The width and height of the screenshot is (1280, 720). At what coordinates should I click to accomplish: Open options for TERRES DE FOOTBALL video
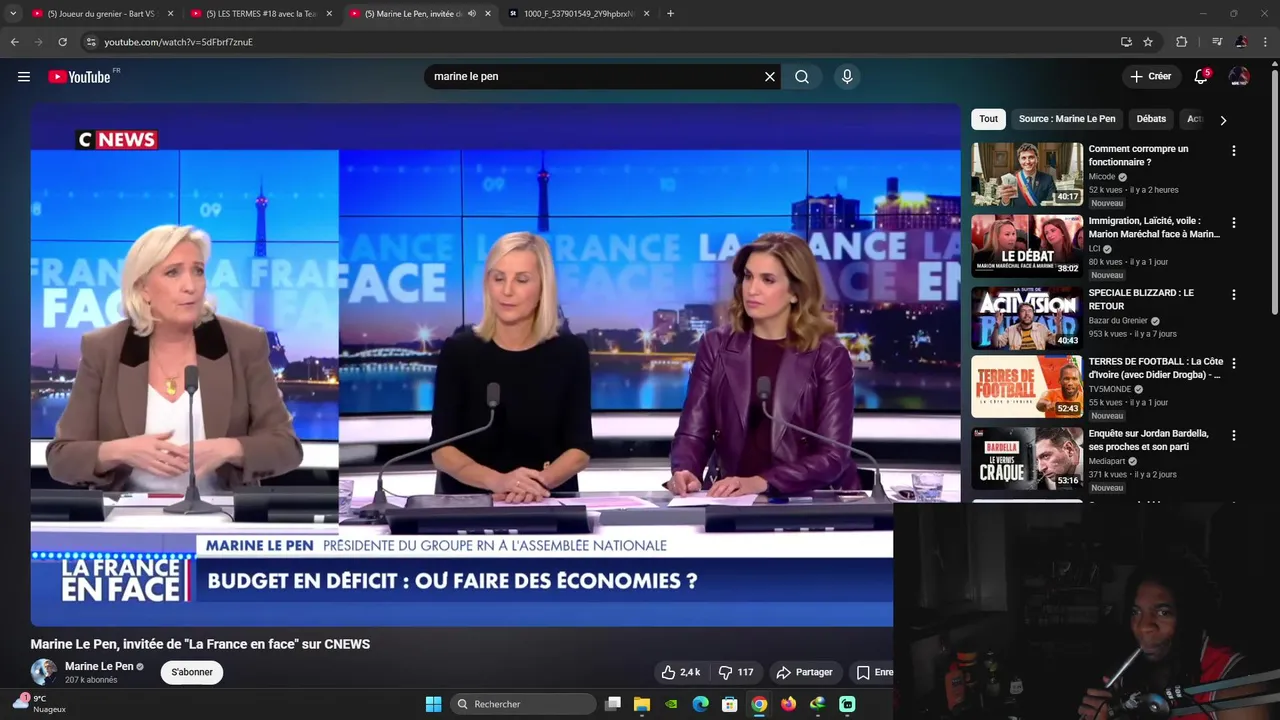tap(1233, 363)
